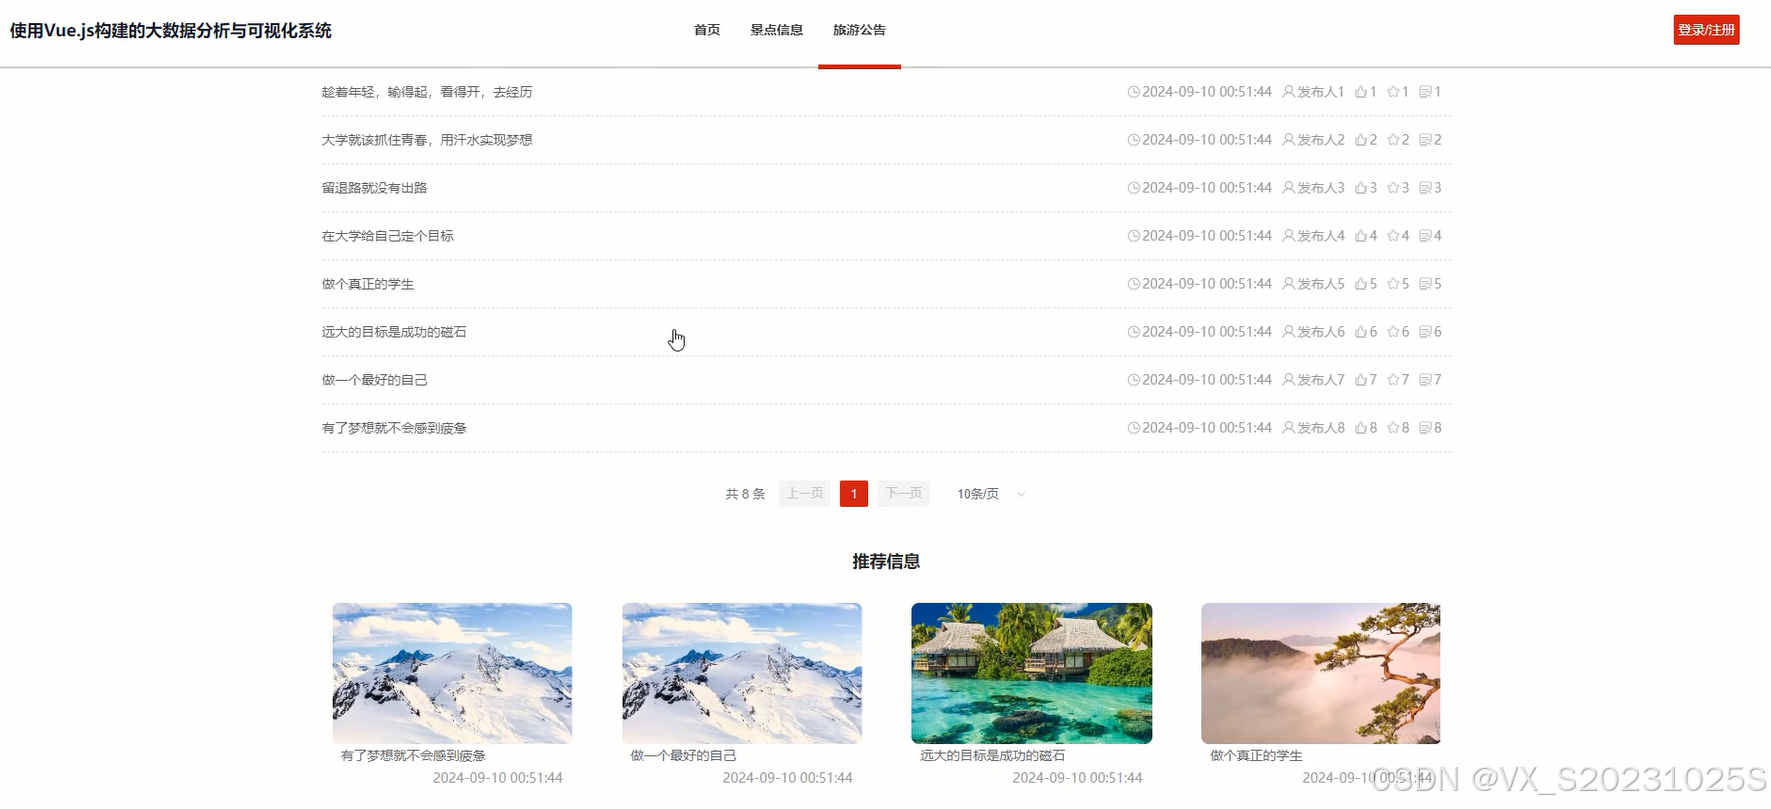Open snowy mountain thumbnail above 有了梦想就不会感到疲惫
The height and width of the screenshot is (809, 1771).
coord(452,673)
